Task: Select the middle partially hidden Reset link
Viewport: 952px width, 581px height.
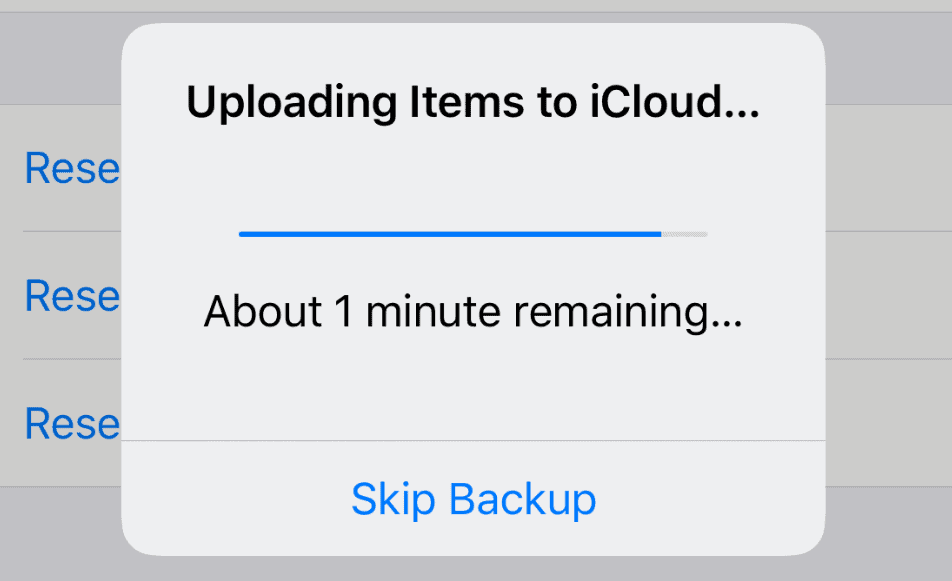Action: 71,295
